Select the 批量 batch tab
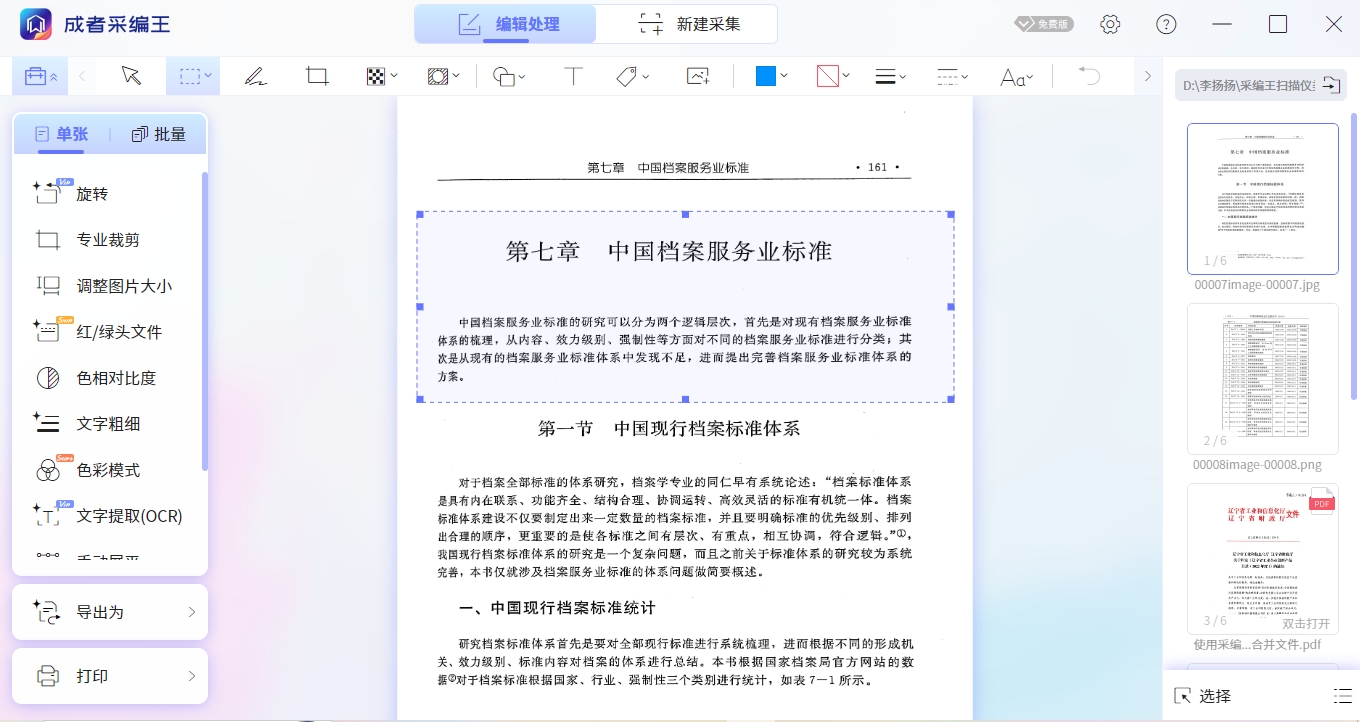1360x722 pixels. [x=158, y=134]
